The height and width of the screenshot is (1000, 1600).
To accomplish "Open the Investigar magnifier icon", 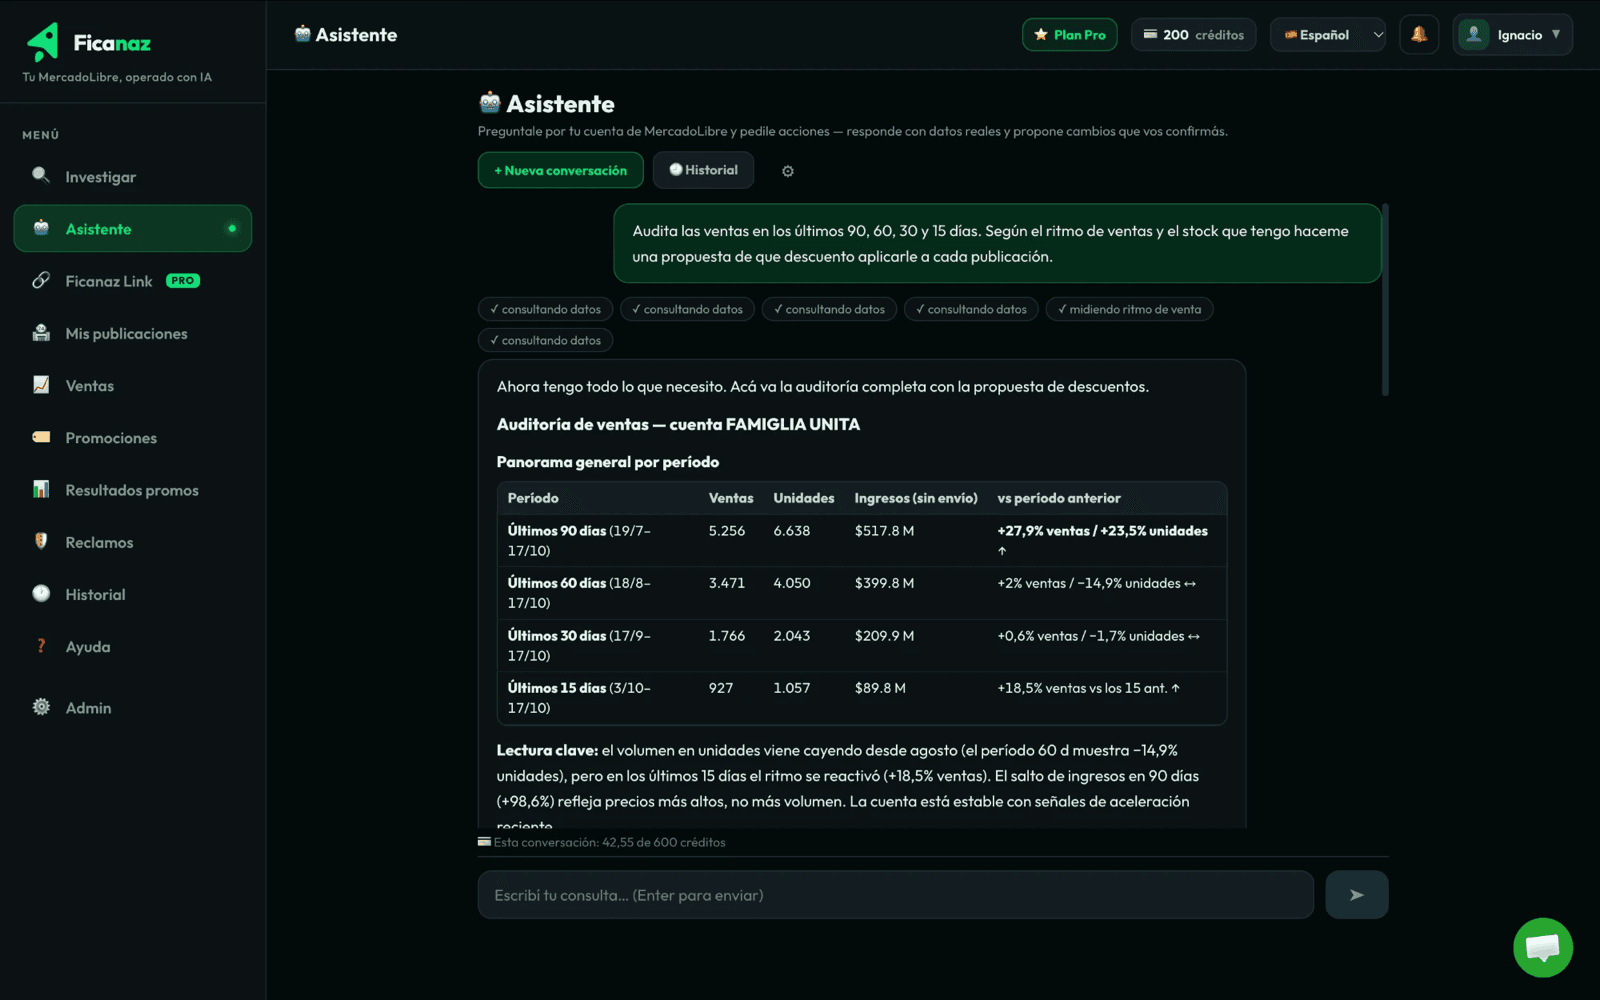I will [41, 176].
